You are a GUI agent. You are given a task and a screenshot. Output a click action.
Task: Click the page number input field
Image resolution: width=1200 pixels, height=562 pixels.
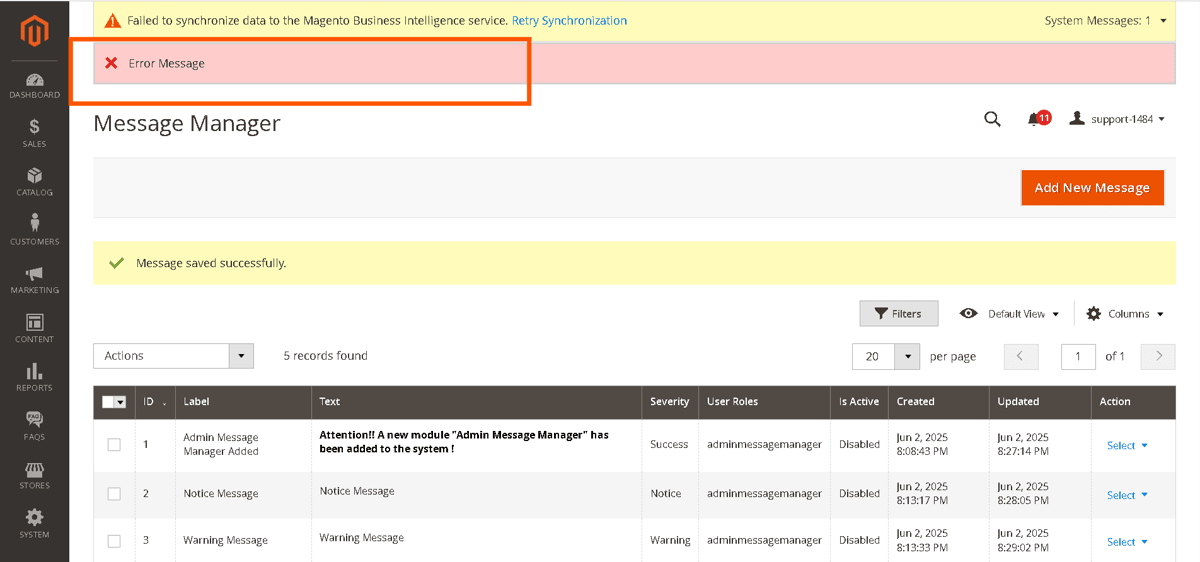(x=1077, y=356)
